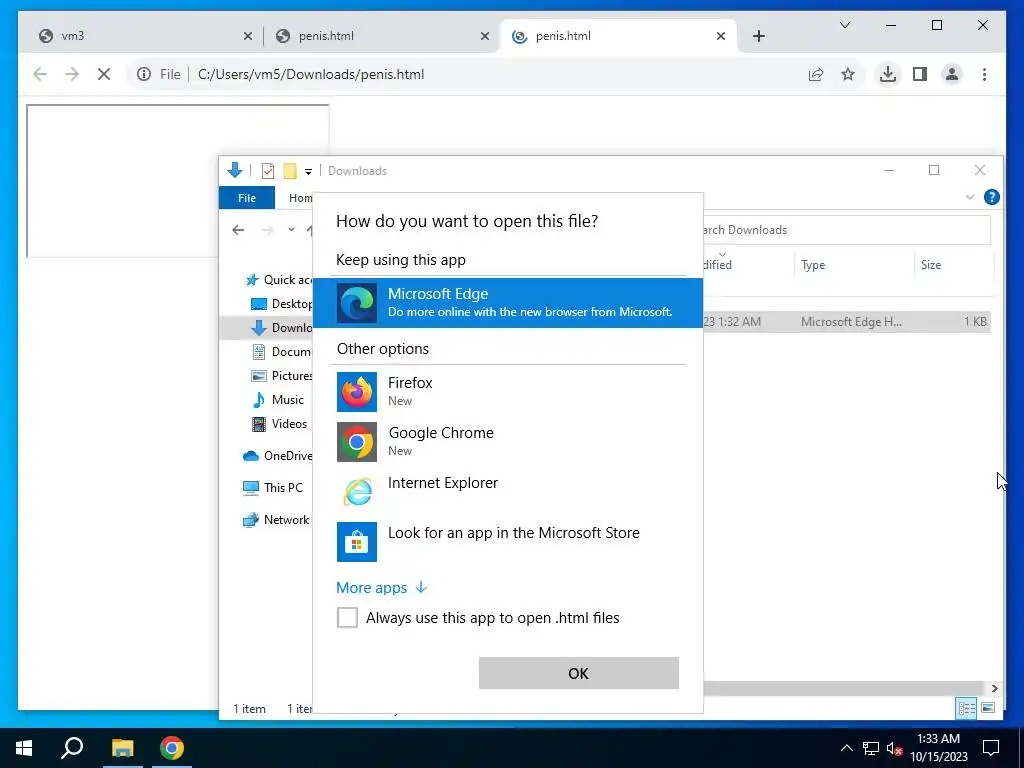Switch Explorer to details view
This screenshot has width=1024, height=768.
click(966, 708)
